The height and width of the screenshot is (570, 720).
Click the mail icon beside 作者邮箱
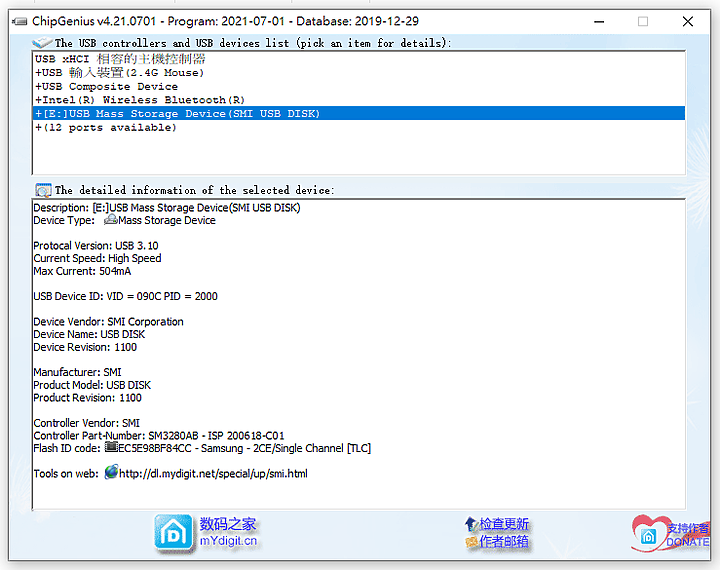coord(472,542)
